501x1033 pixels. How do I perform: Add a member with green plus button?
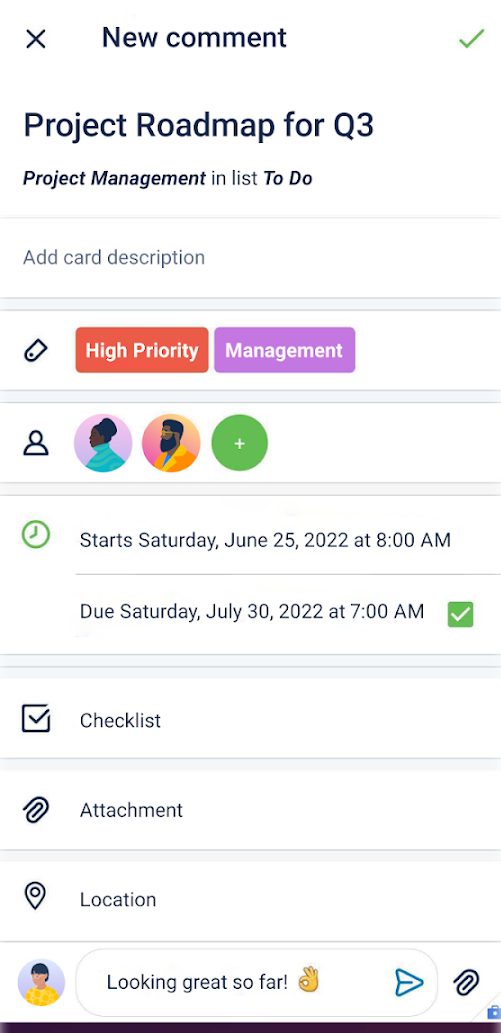point(239,443)
